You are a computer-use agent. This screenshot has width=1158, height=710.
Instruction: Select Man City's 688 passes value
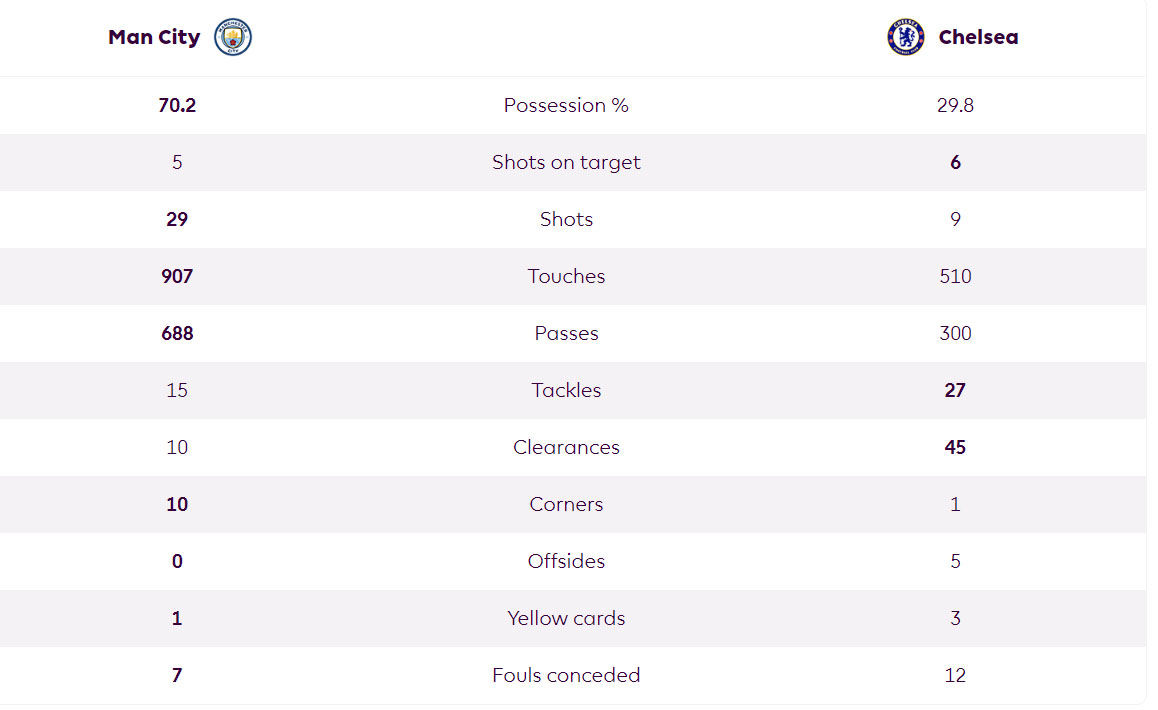click(x=177, y=333)
